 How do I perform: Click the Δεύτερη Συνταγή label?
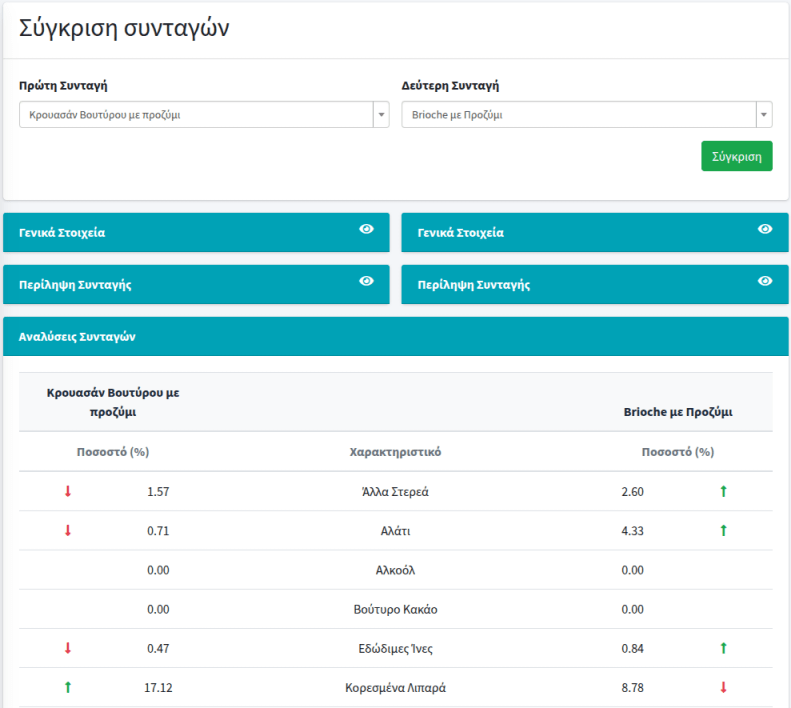[x=450, y=85]
